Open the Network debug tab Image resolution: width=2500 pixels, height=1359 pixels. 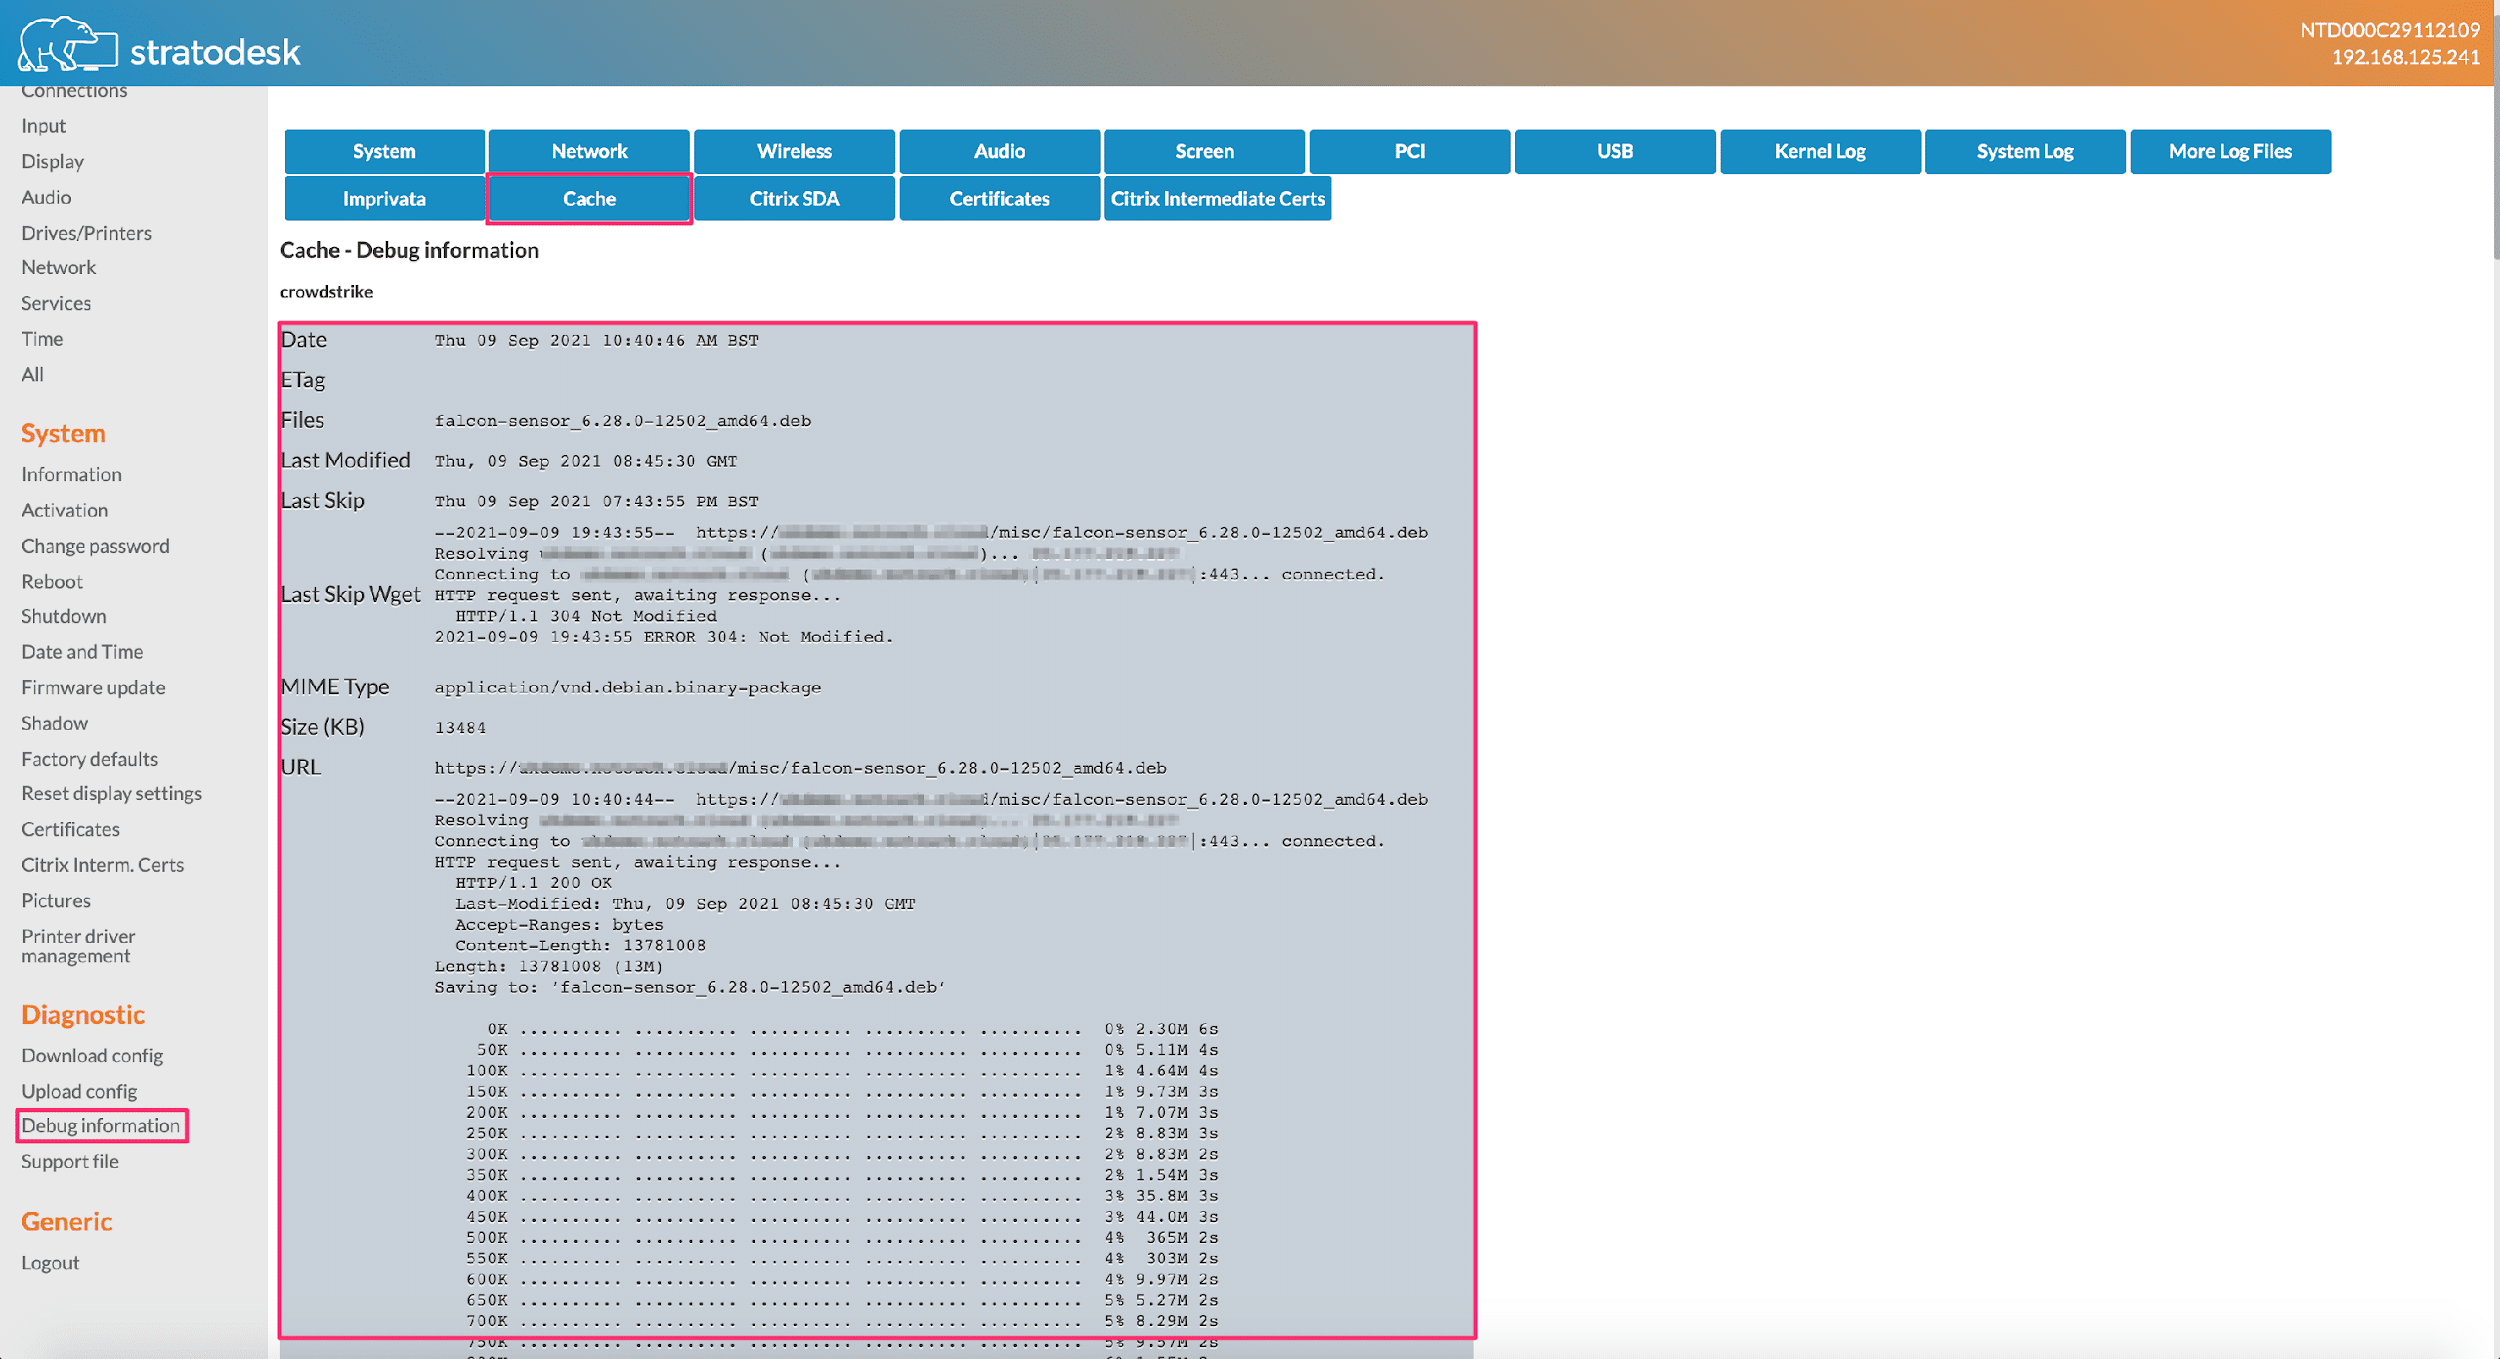[x=589, y=151]
